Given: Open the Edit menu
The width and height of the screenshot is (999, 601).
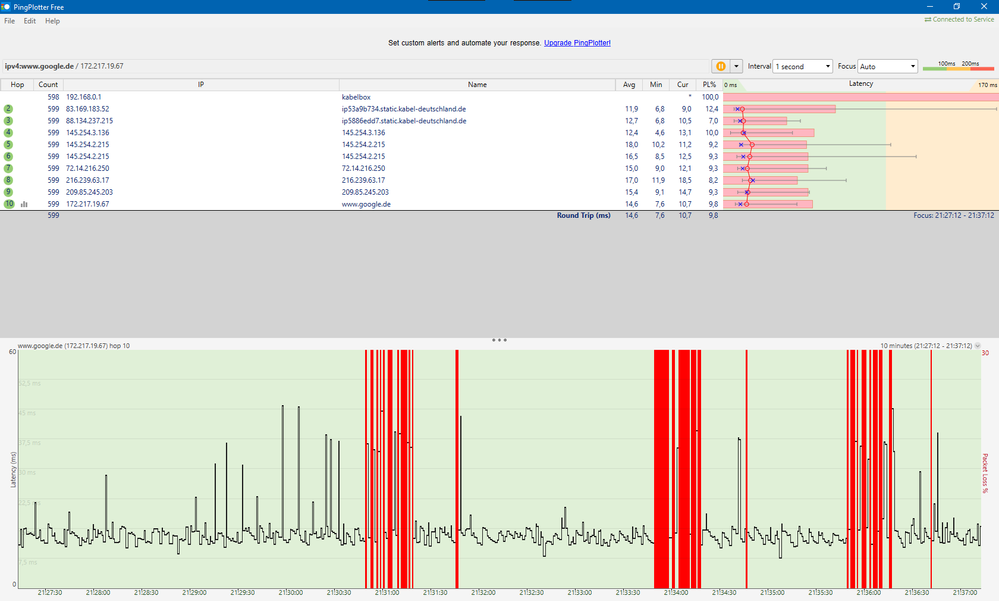Looking at the screenshot, I should [30, 21].
